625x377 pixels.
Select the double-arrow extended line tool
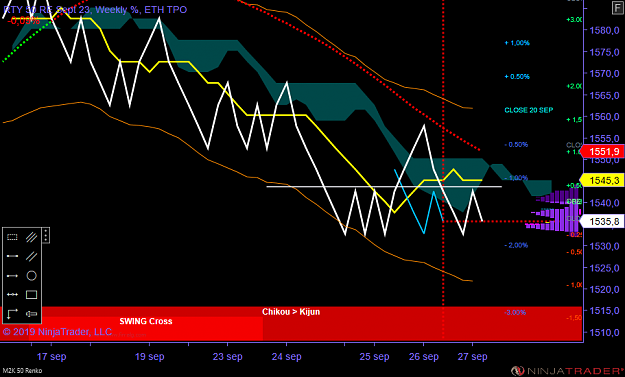(x=12, y=295)
